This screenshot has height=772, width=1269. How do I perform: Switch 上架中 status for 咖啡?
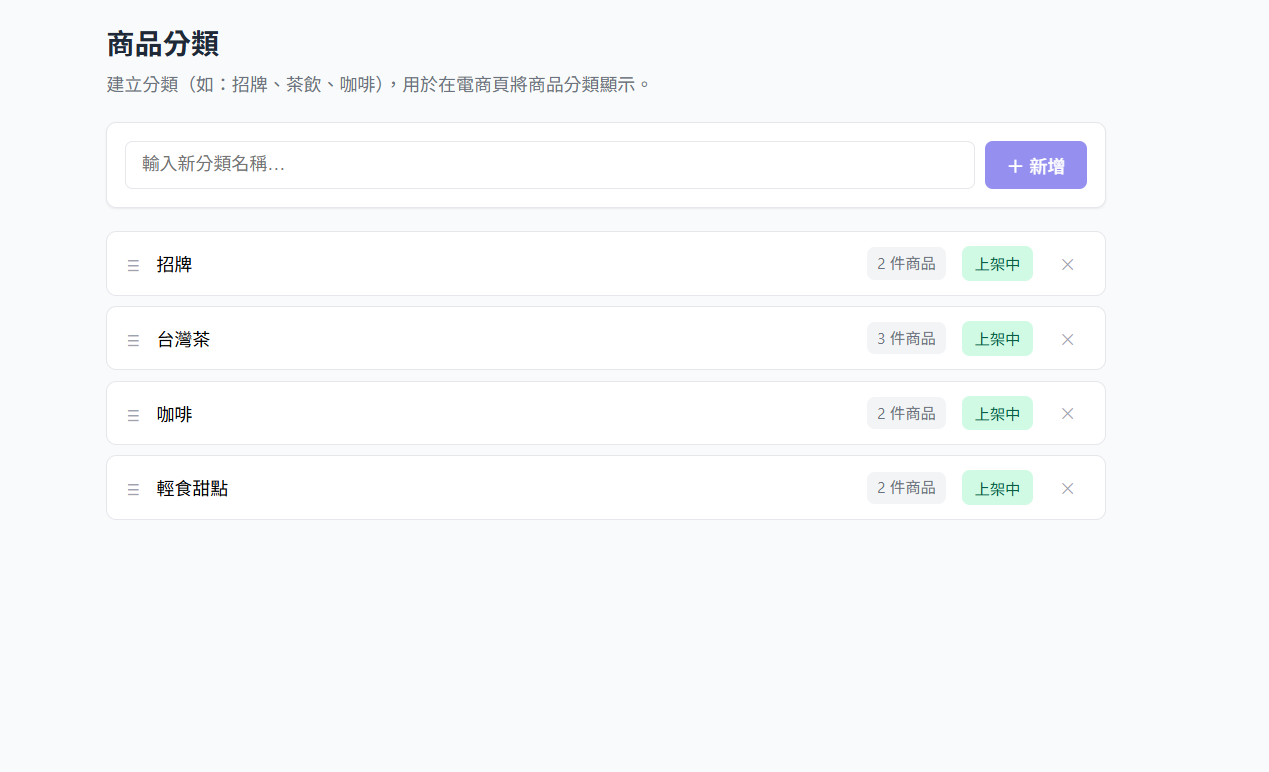click(997, 413)
